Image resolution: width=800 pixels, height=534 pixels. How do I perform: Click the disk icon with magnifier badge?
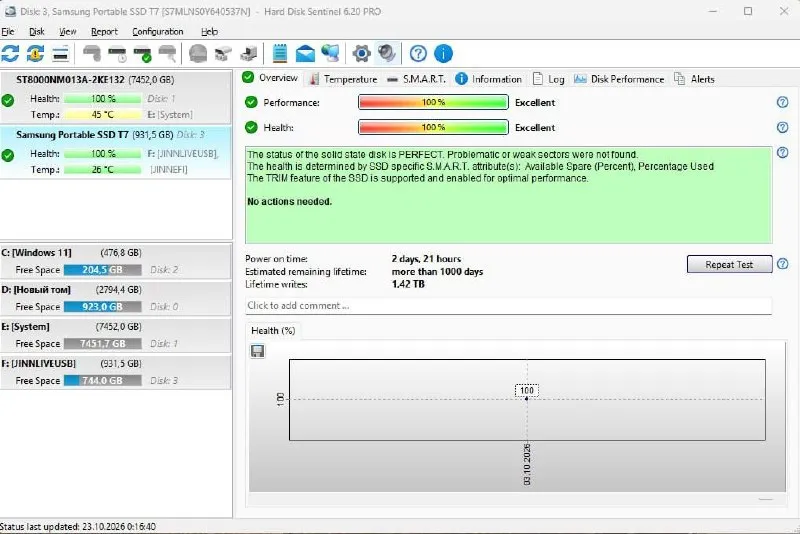click(x=167, y=54)
